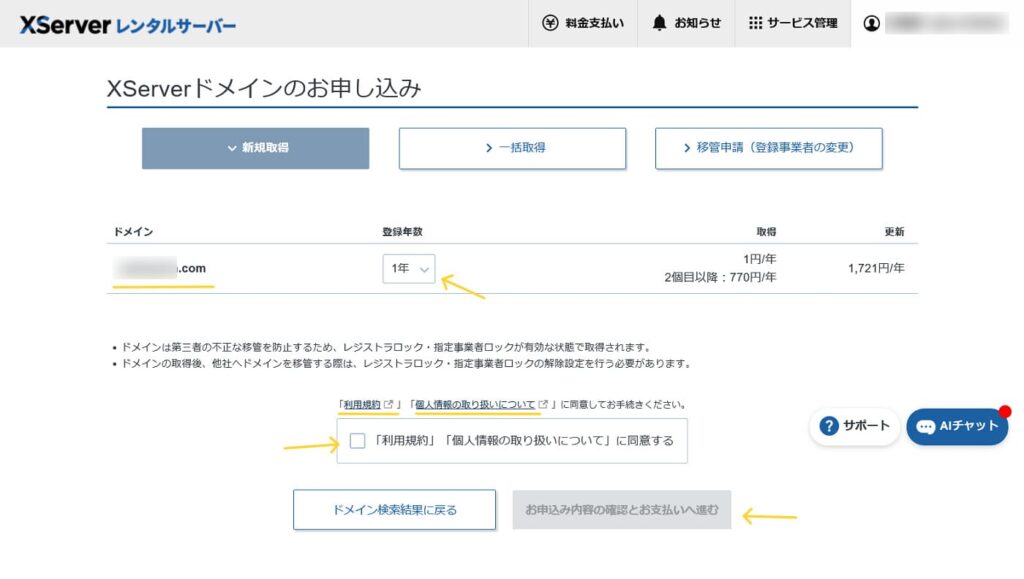Screen dimensions: 1024x579
Task: Click the 更新 column header
Action: pos(895,232)
